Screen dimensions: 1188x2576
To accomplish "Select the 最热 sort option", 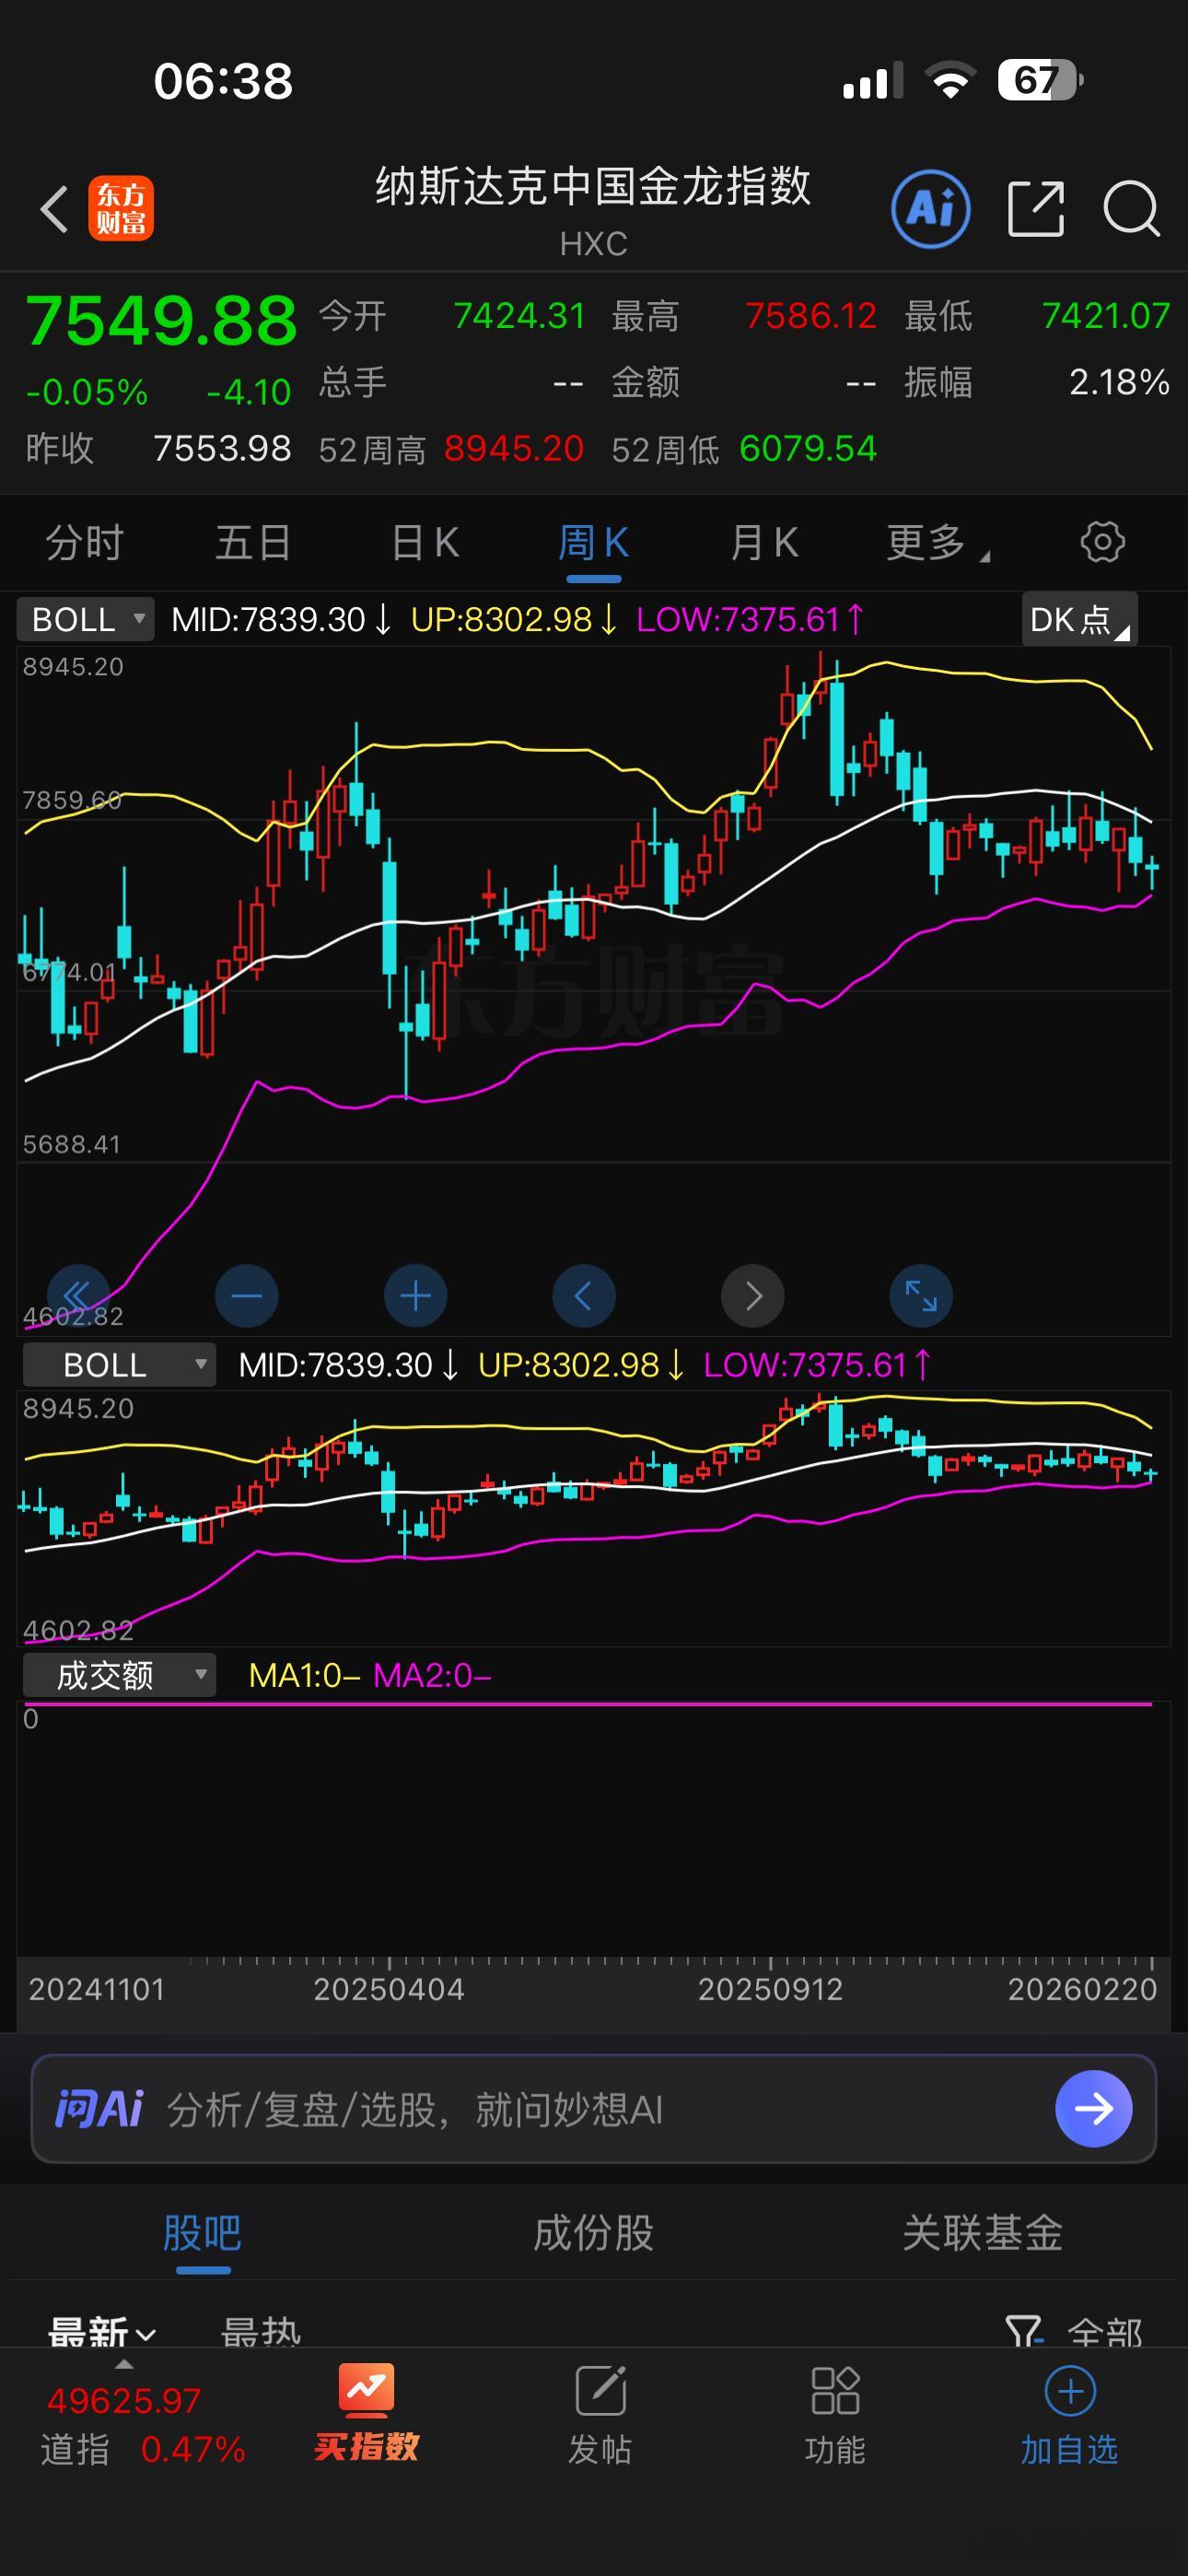I will coord(260,2333).
